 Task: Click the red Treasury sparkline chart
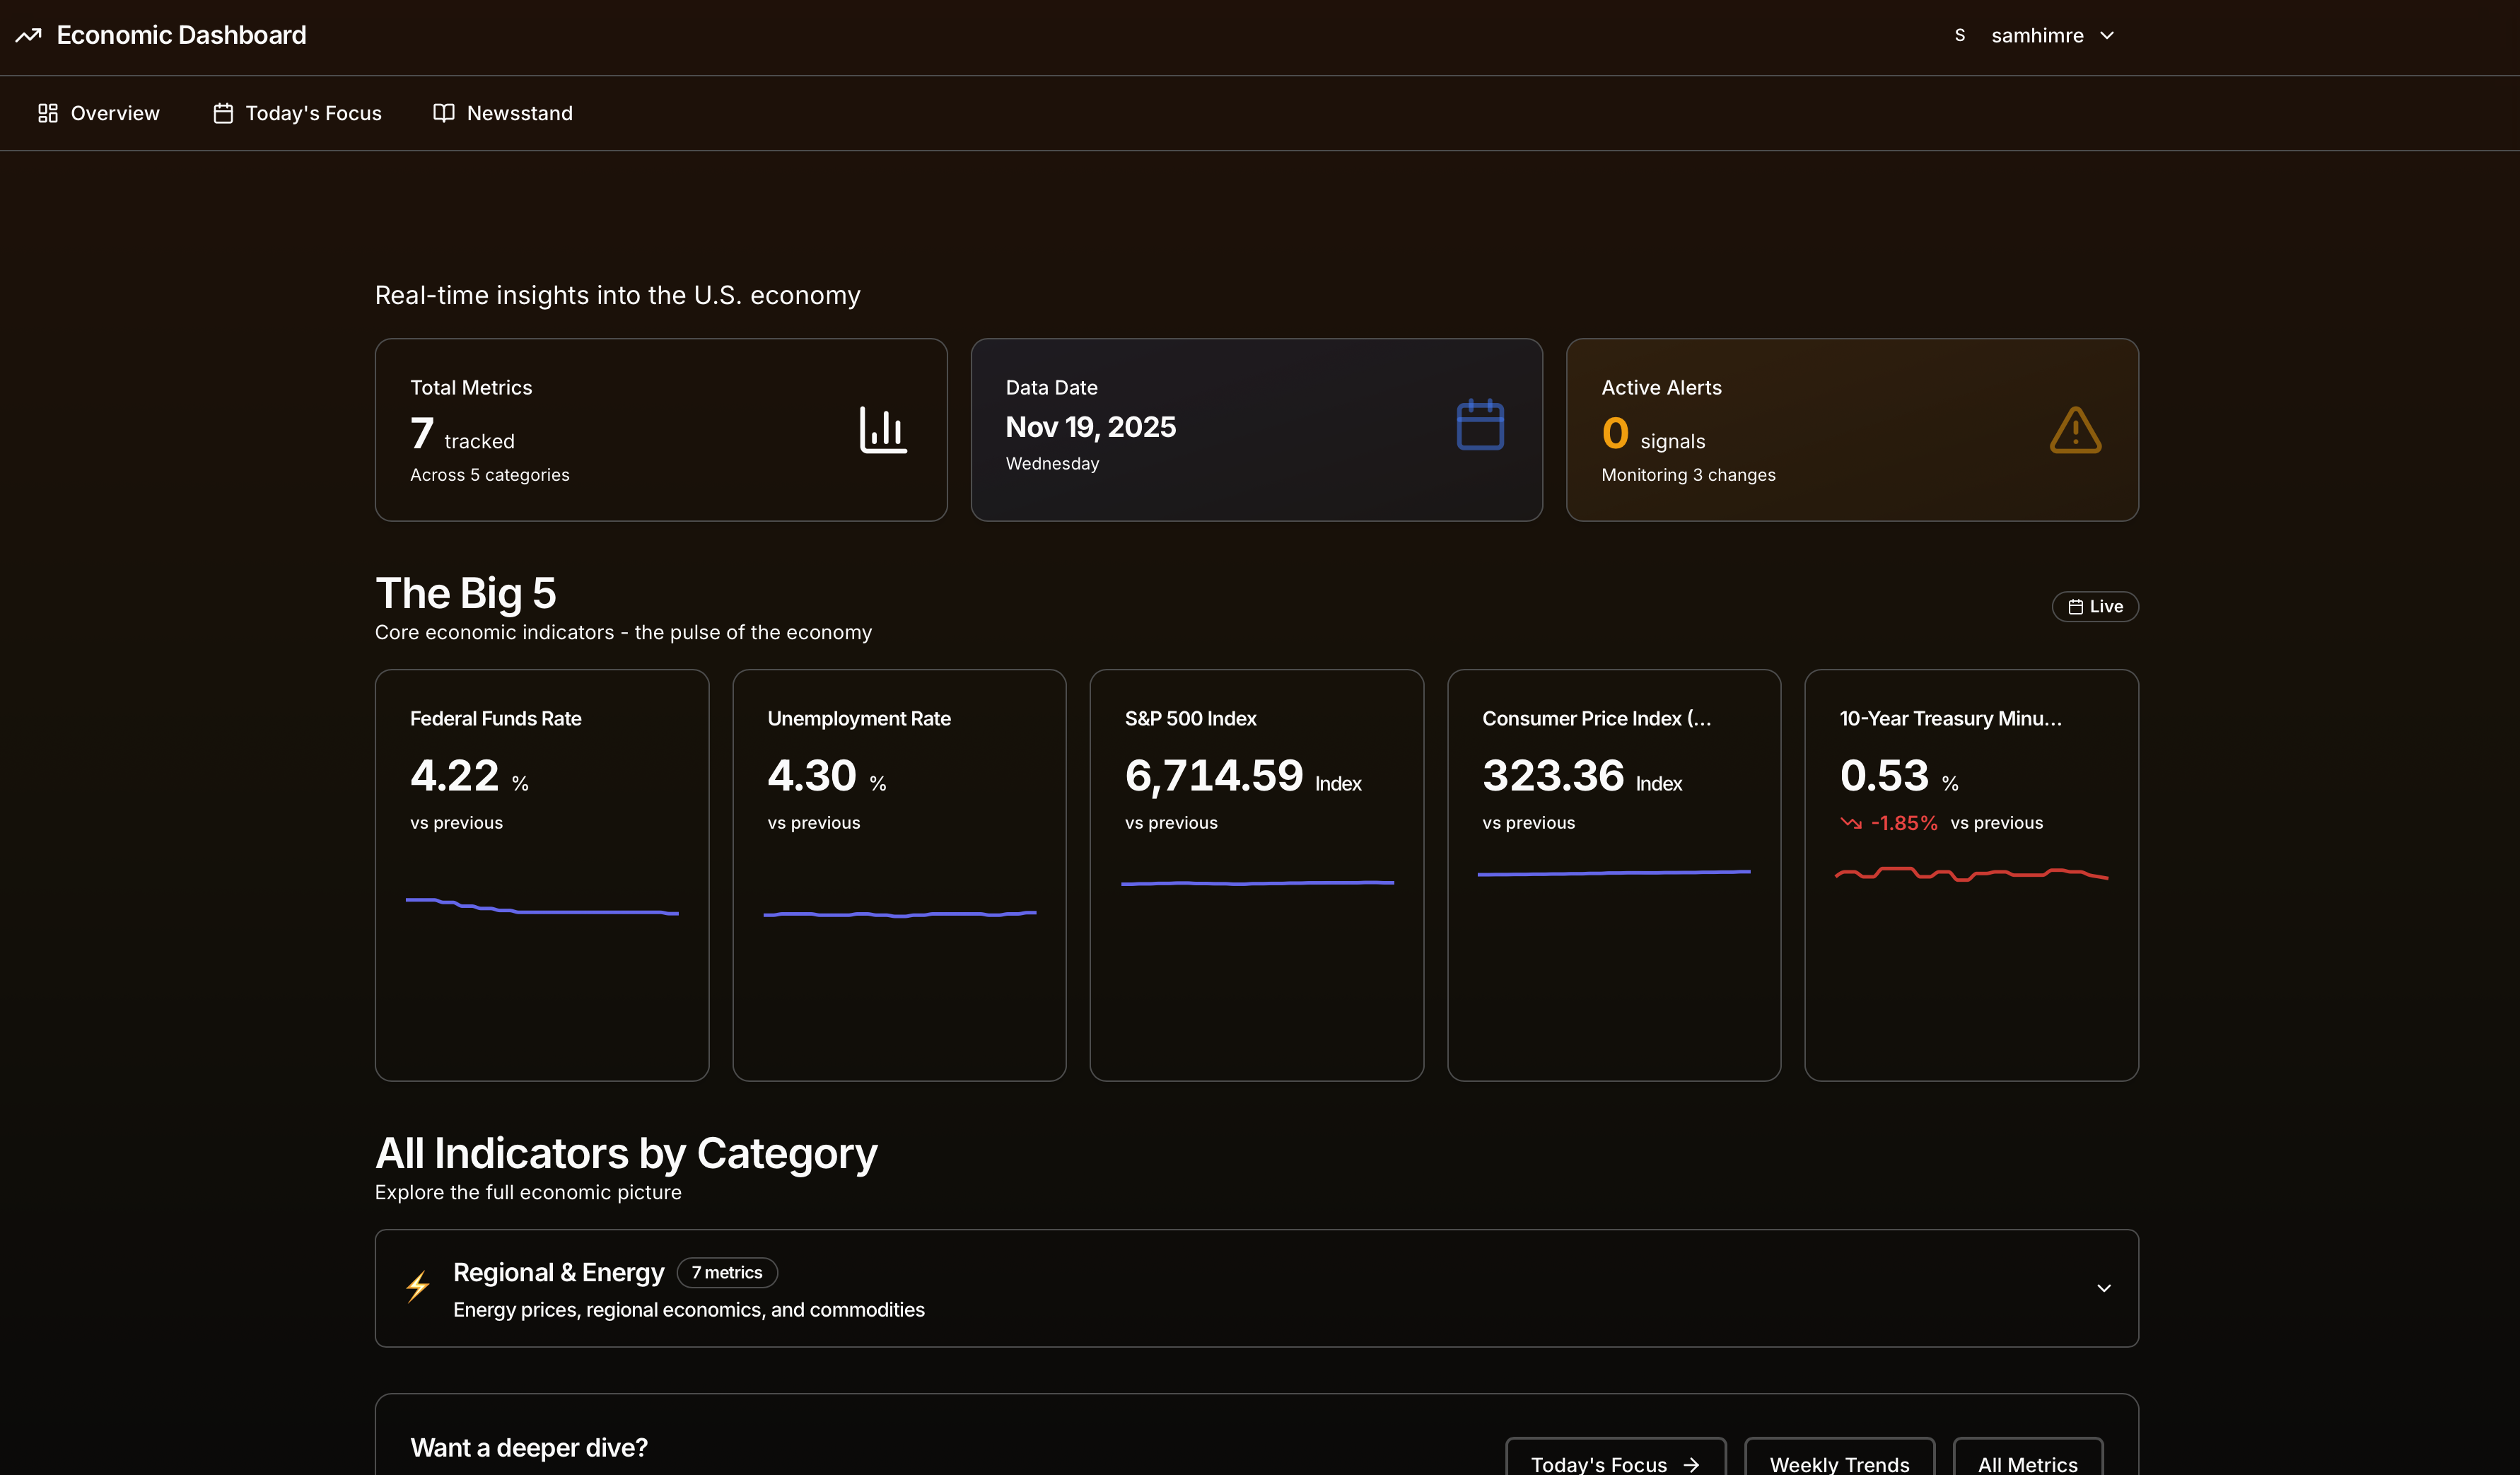1970,874
